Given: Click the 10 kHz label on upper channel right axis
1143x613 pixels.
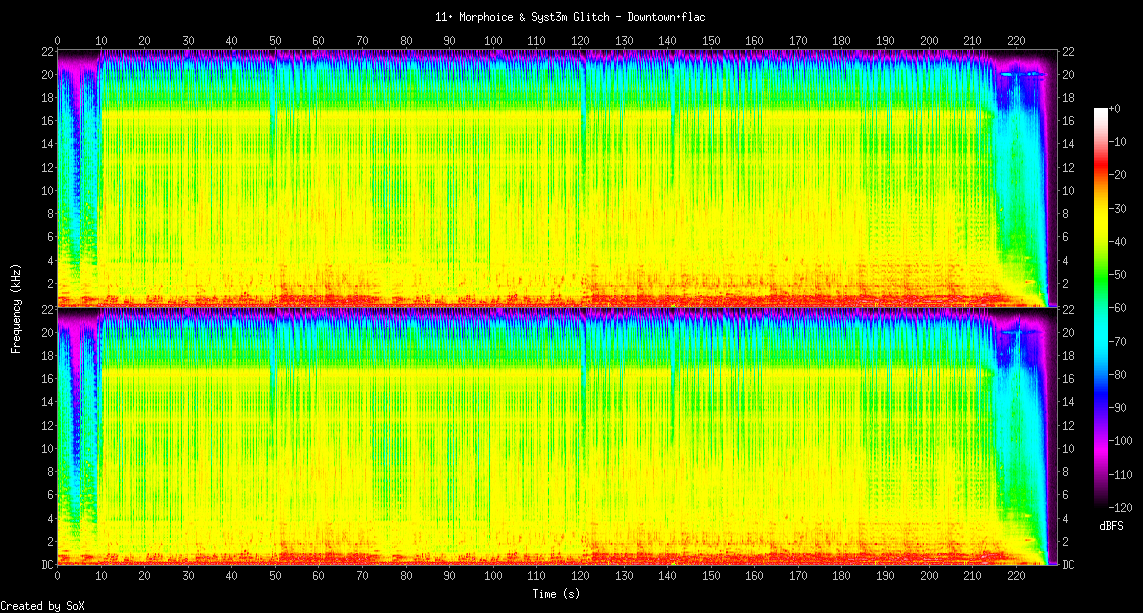Looking at the screenshot, I should pos(1068,190).
